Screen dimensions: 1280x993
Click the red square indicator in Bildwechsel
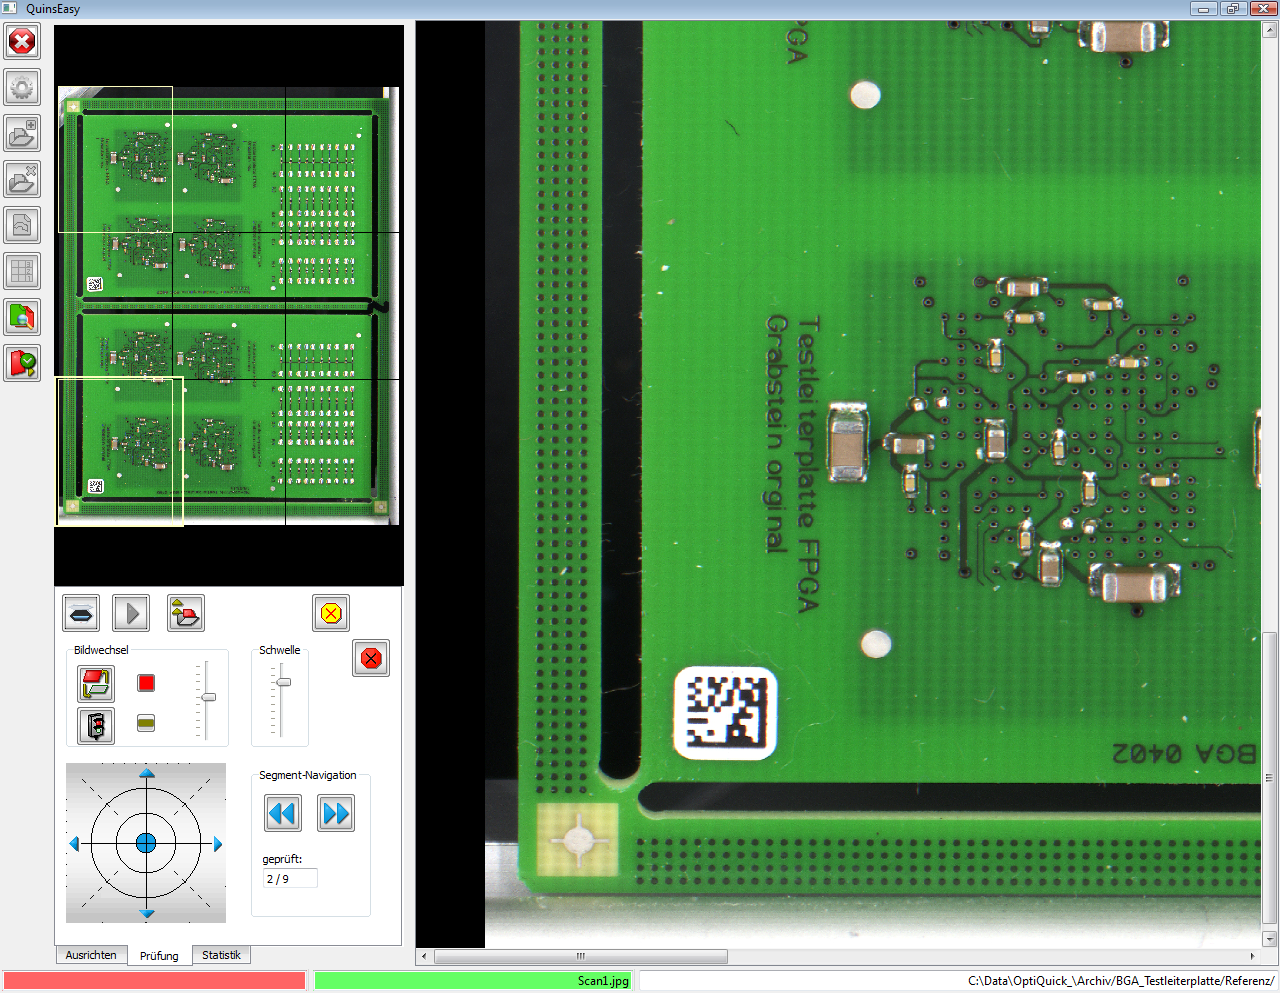[146, 683]
